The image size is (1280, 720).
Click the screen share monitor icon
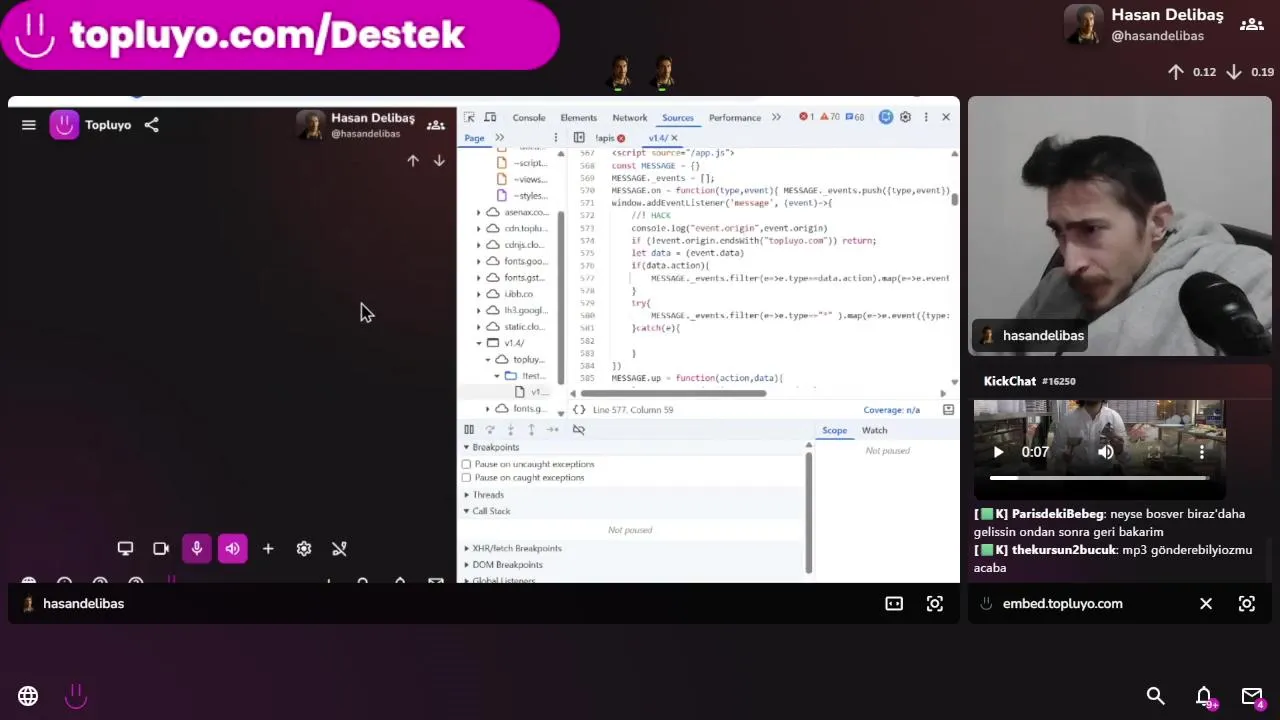pos(125,548)
